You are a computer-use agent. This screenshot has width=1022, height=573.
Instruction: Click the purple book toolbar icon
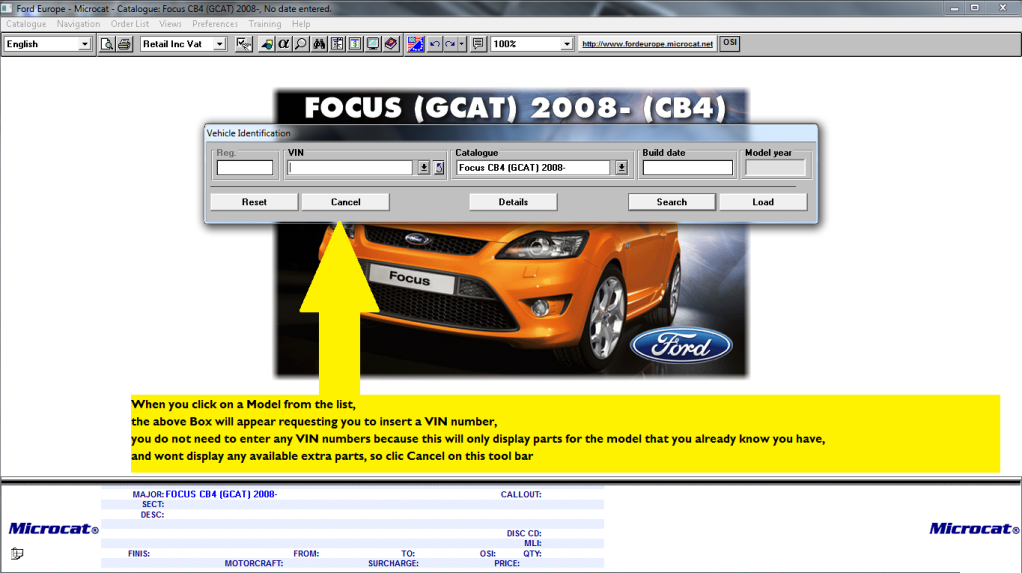390,44
